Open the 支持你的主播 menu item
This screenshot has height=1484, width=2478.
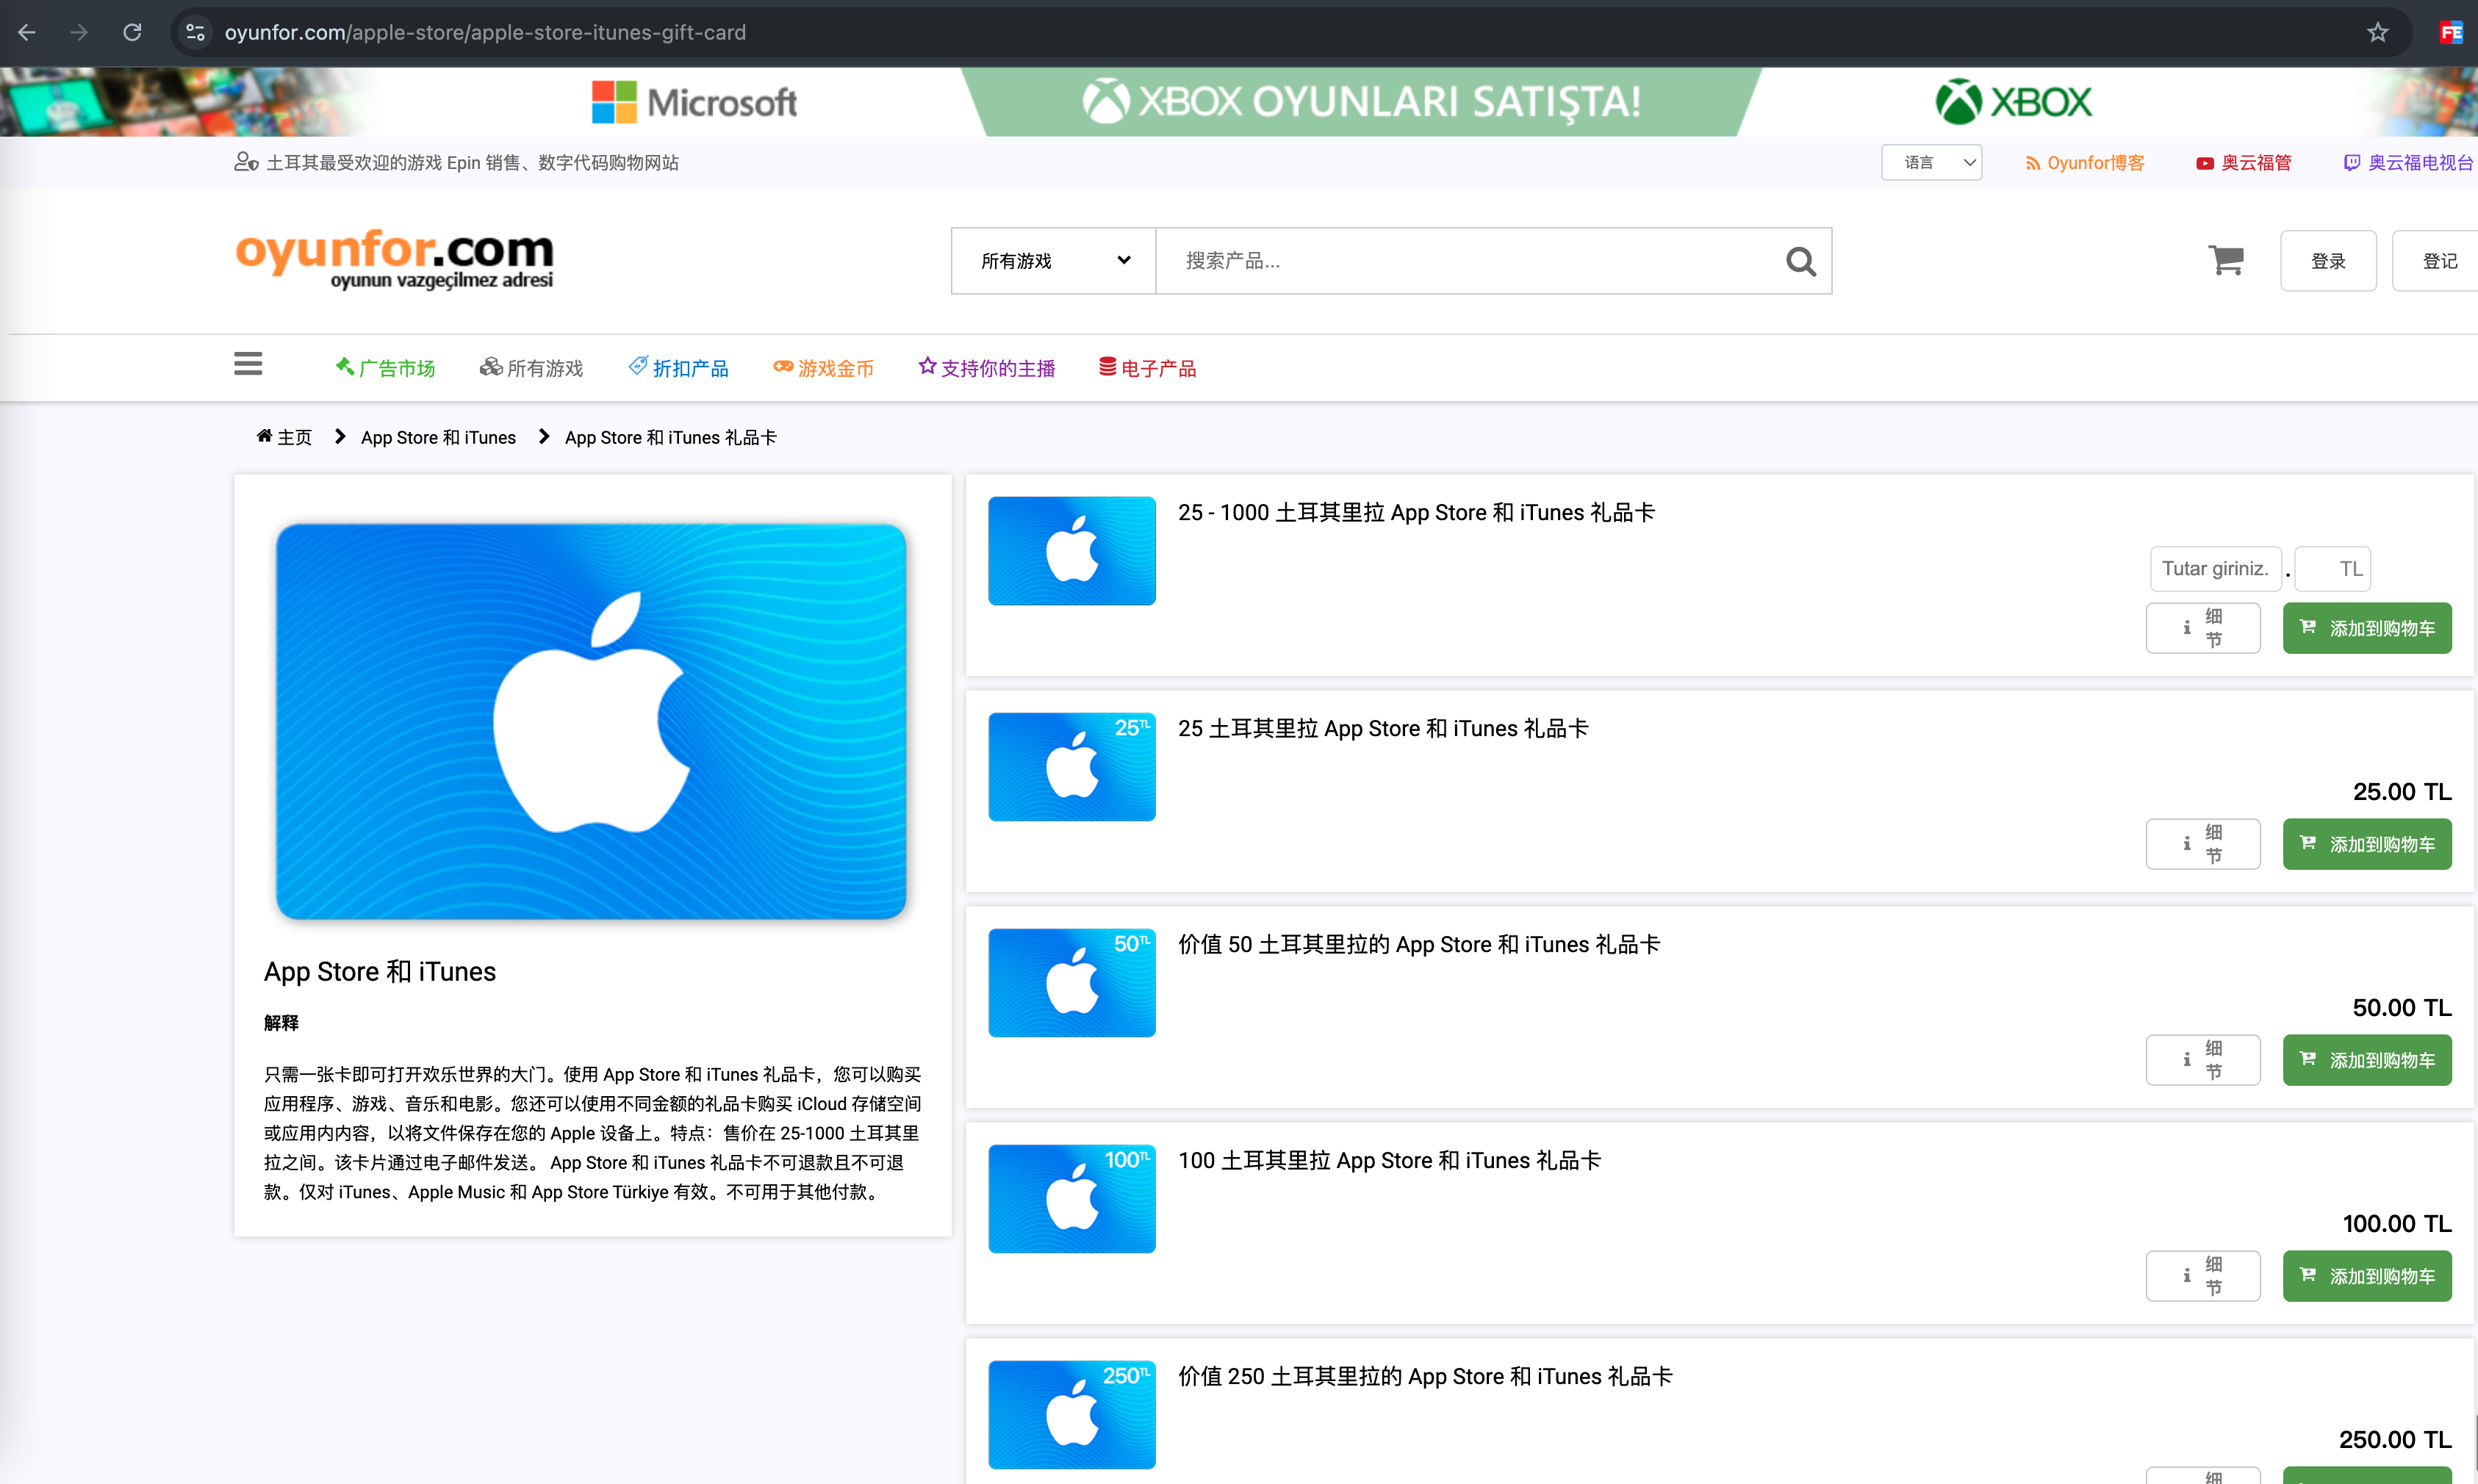tap(986, 368)
